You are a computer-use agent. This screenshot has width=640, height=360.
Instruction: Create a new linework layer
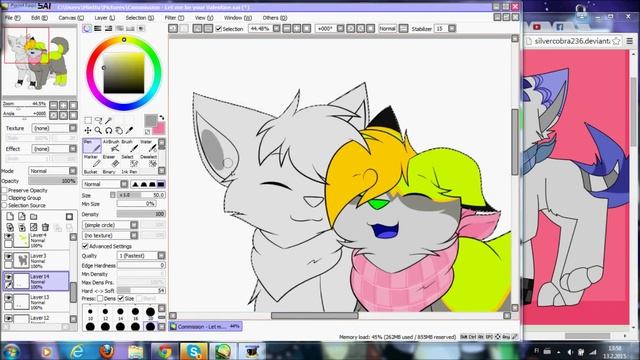[x=22, y=216]
